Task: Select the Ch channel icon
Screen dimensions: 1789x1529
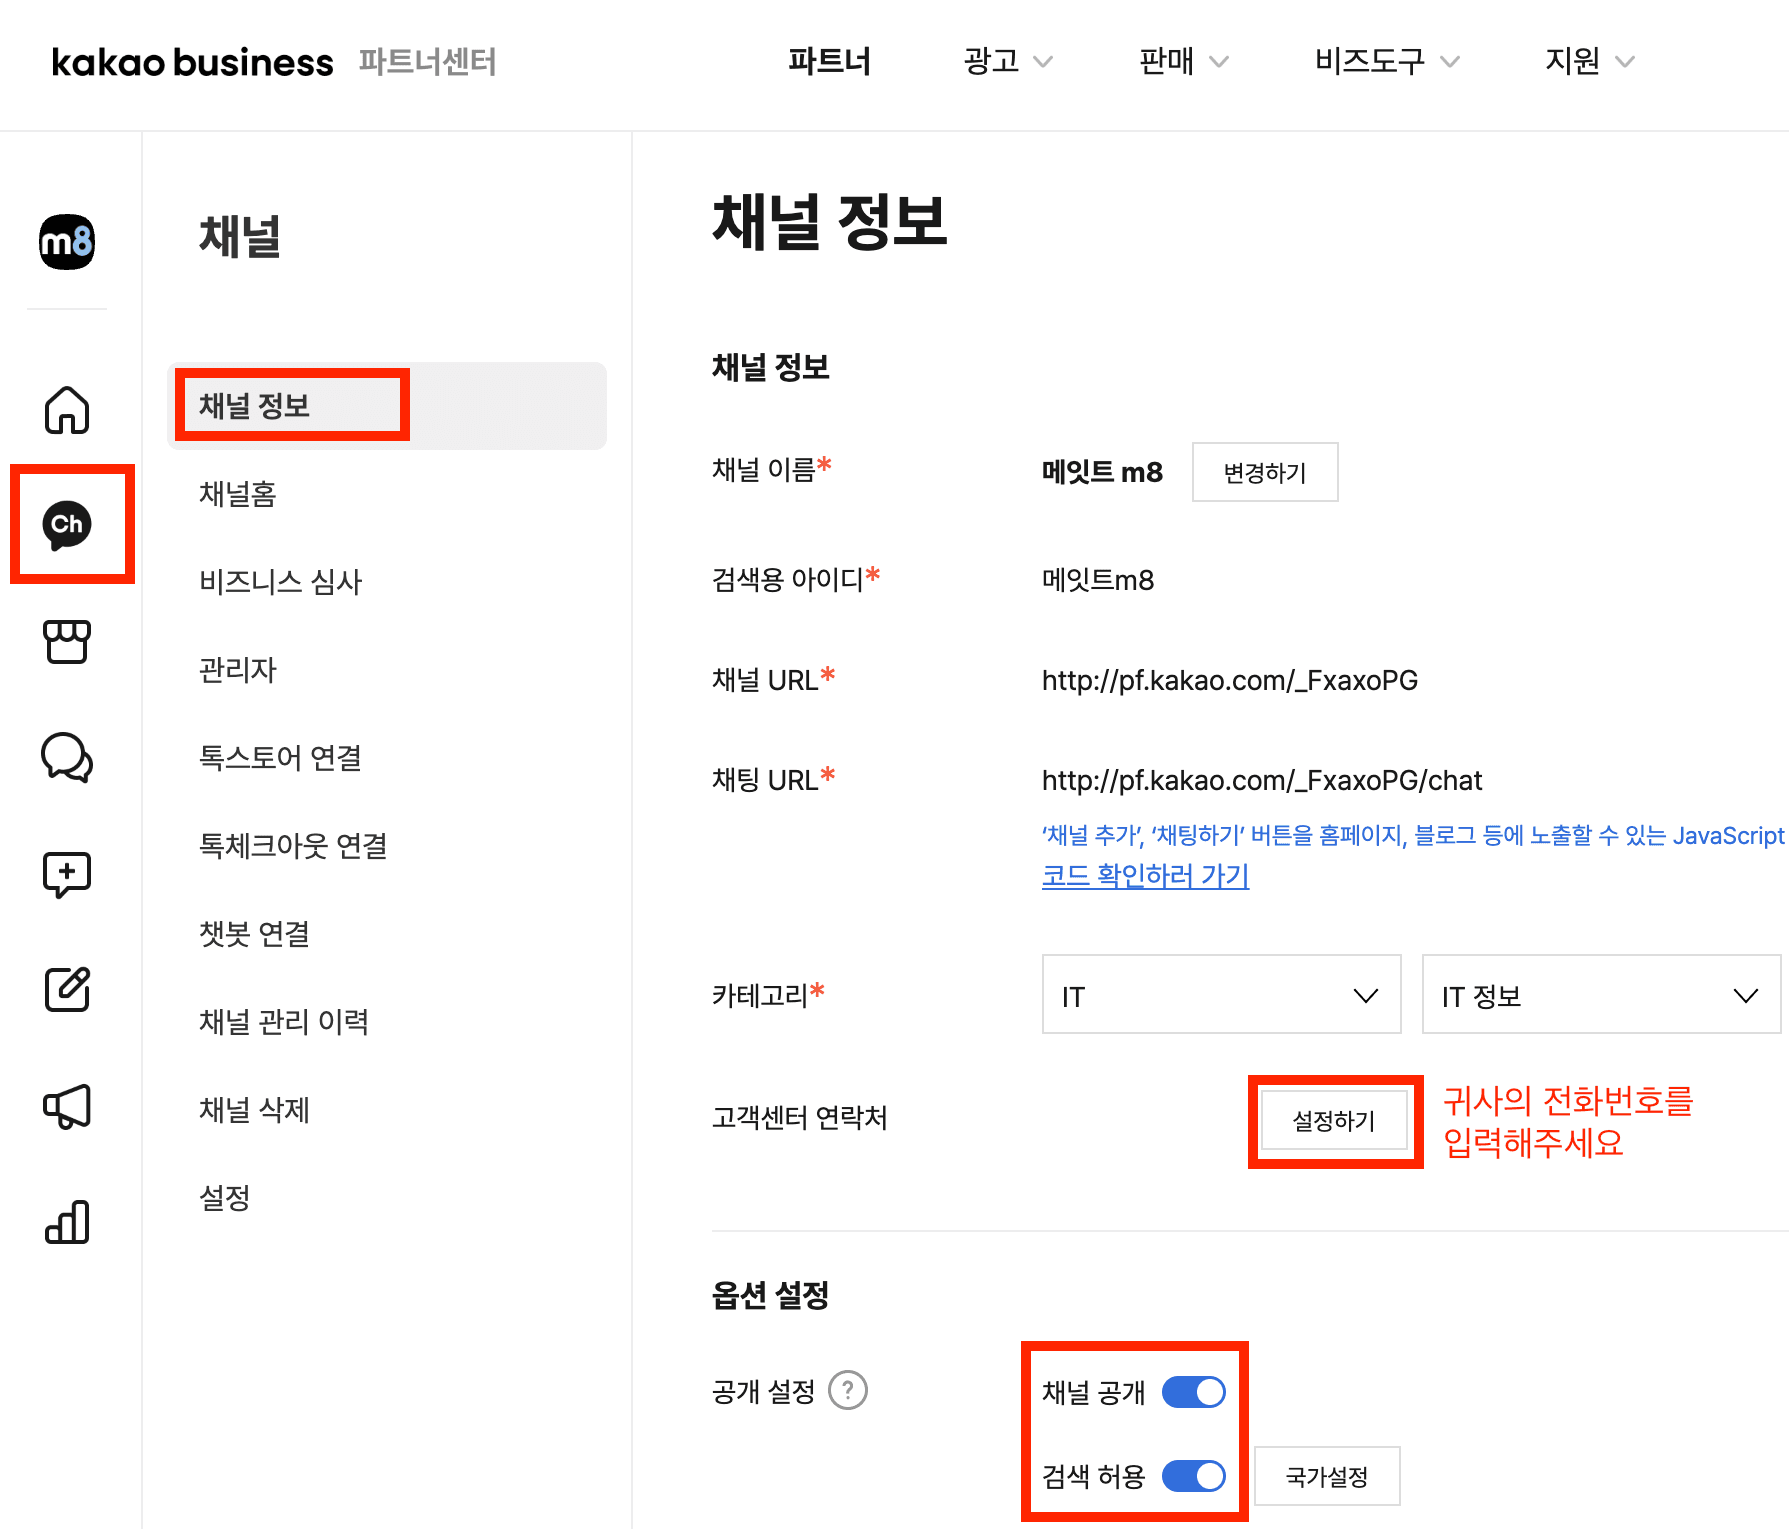Action: 67,525
